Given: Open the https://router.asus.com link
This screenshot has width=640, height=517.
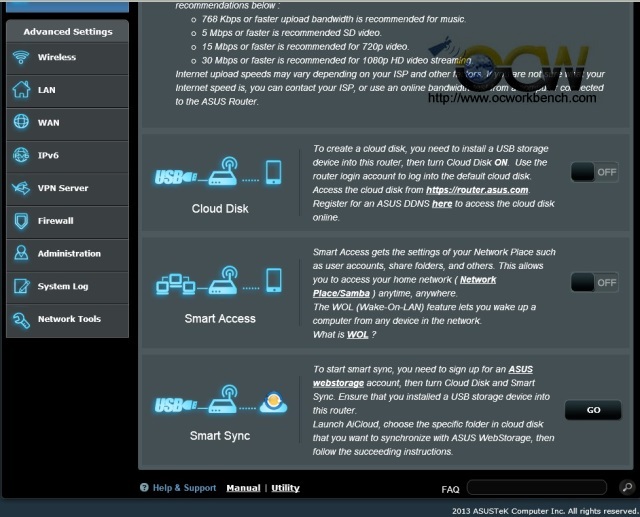Looking at the screenshot, I should click(477, 190).
